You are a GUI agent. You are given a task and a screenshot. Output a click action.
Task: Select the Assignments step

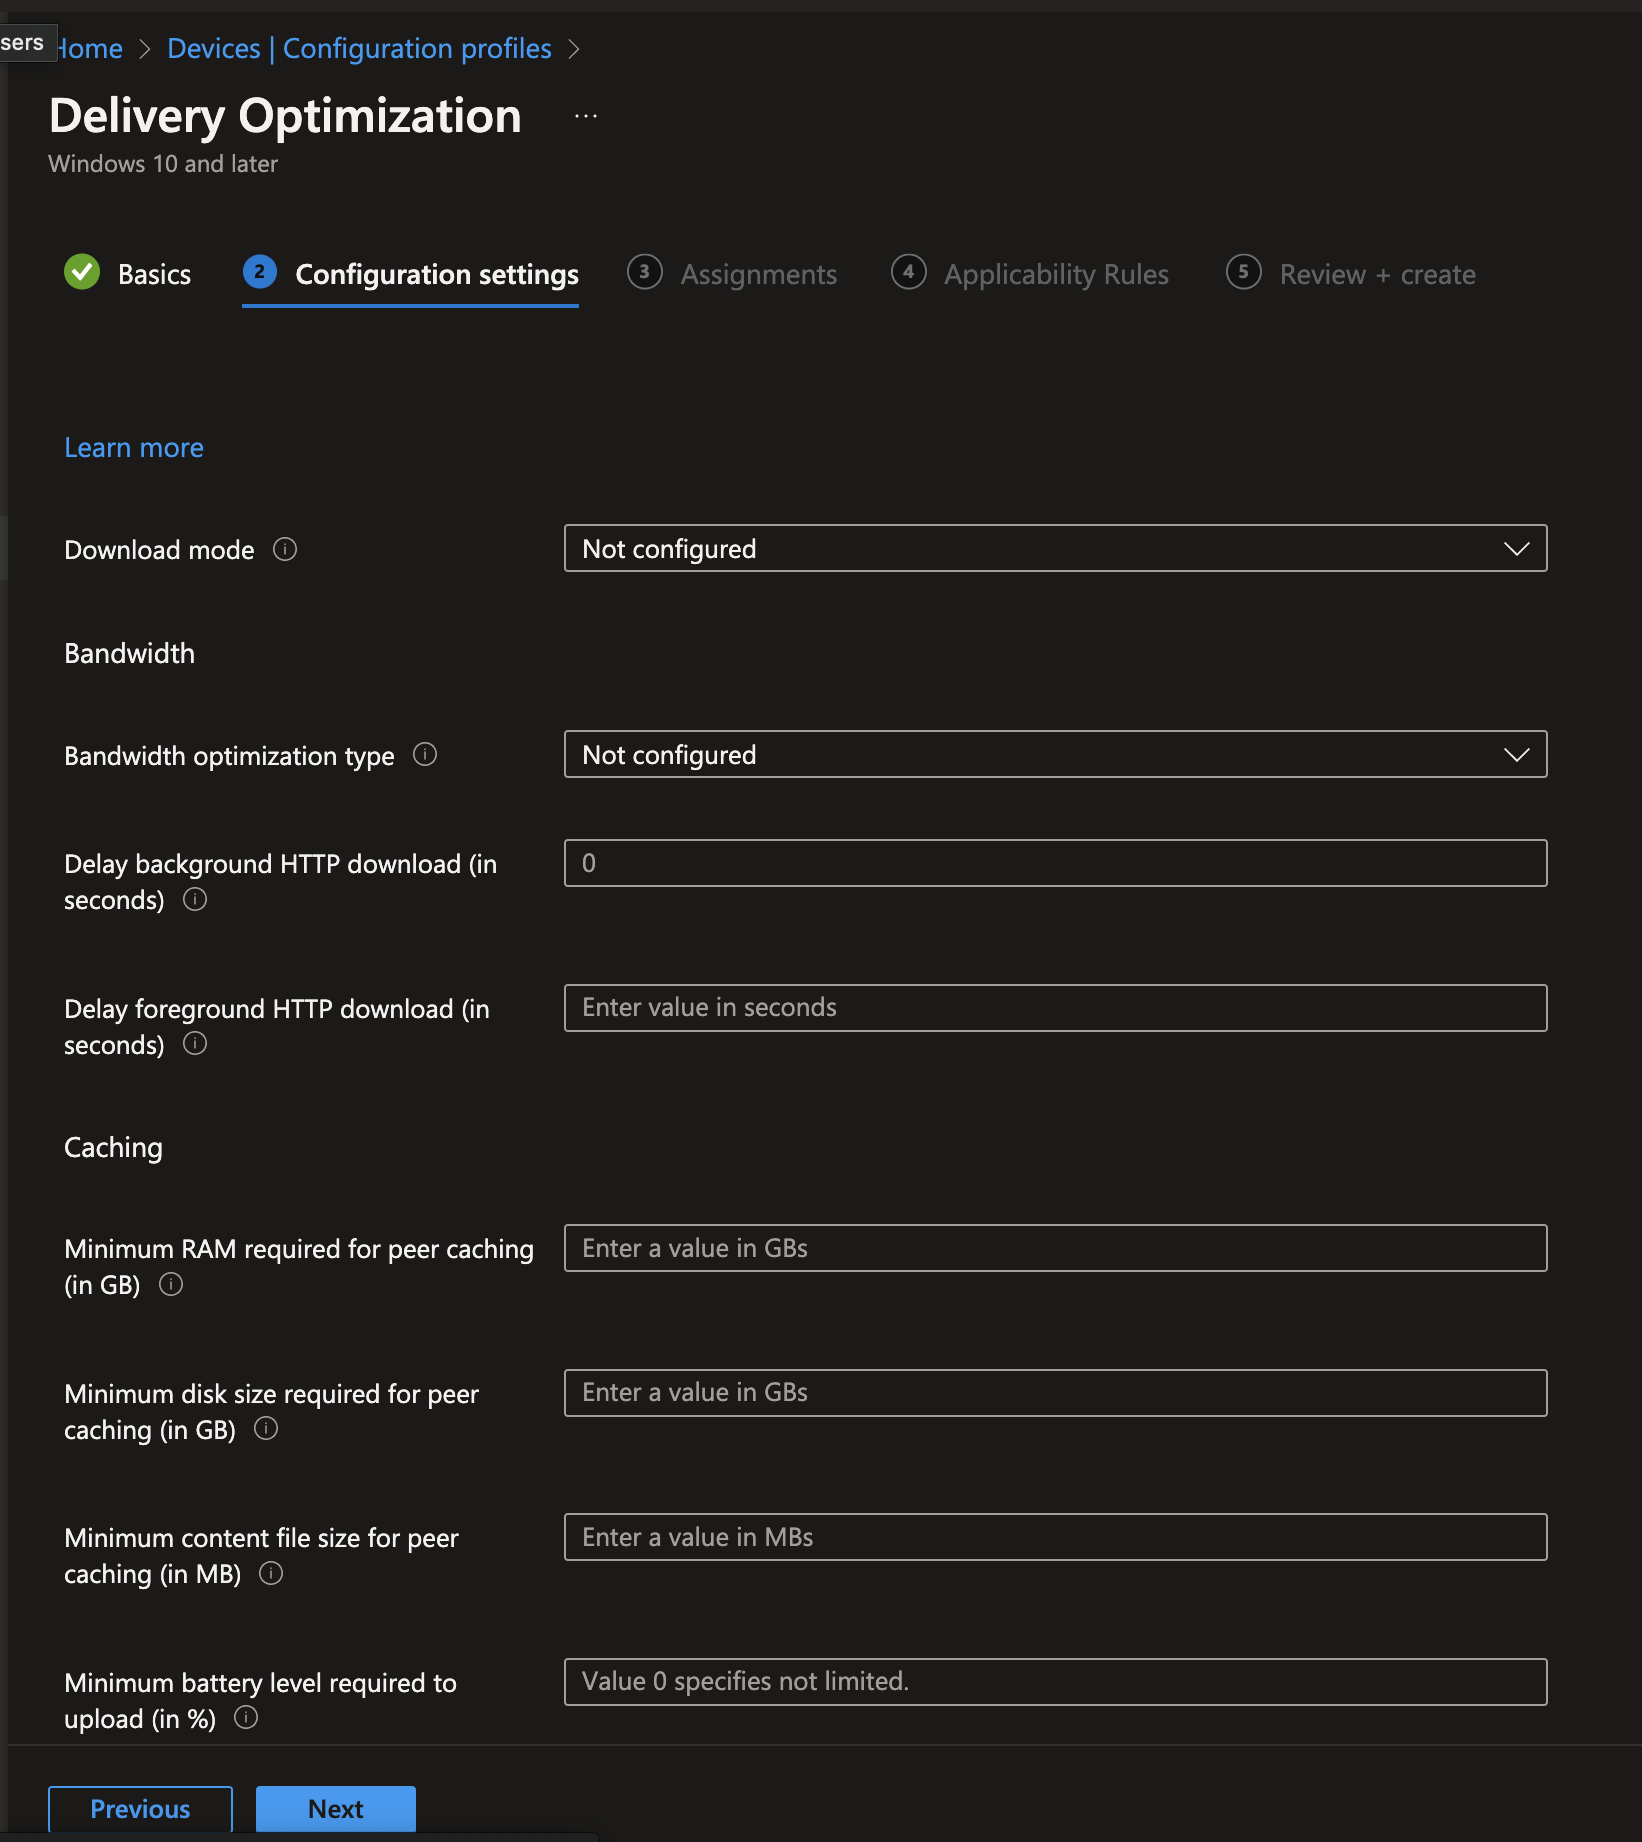(759, 274)
